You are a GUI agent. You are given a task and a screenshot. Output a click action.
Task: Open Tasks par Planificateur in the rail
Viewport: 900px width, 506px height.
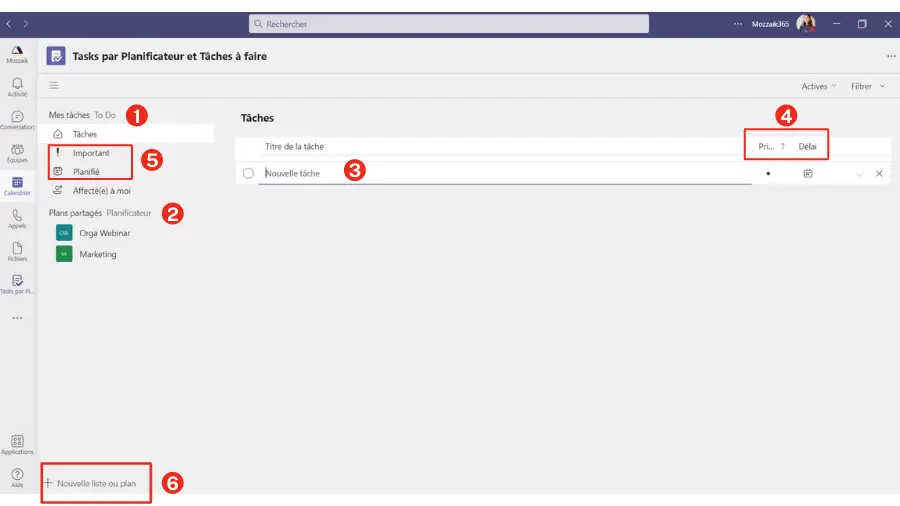point(17,284)
